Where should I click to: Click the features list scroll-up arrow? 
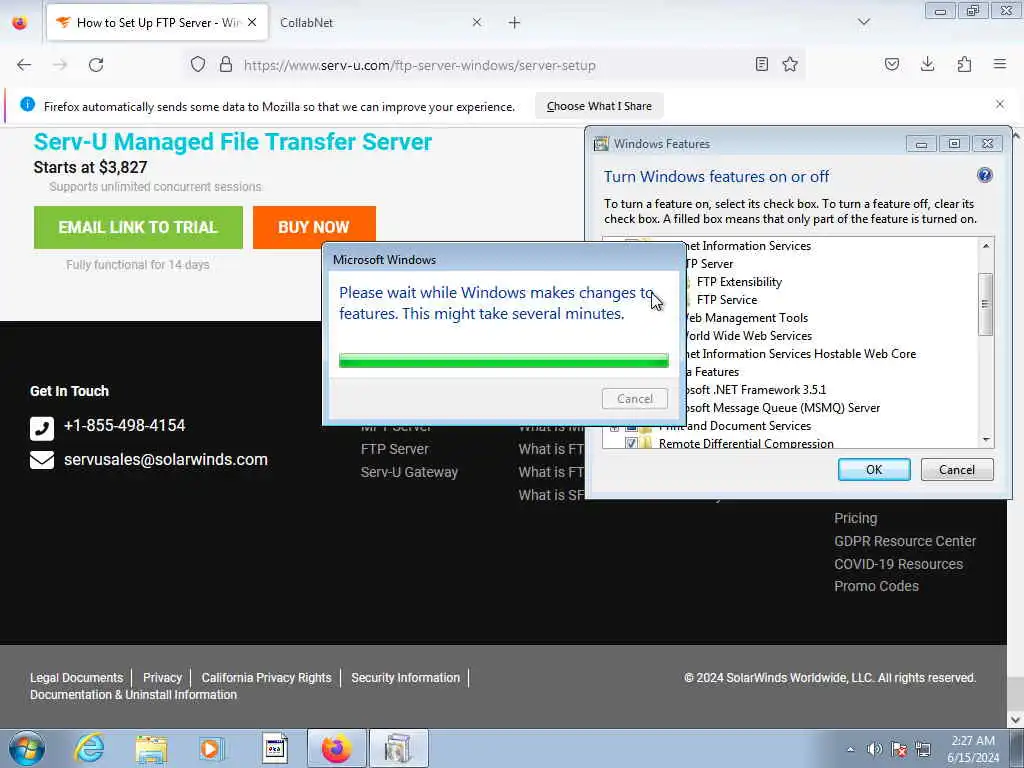coord(985,246)
